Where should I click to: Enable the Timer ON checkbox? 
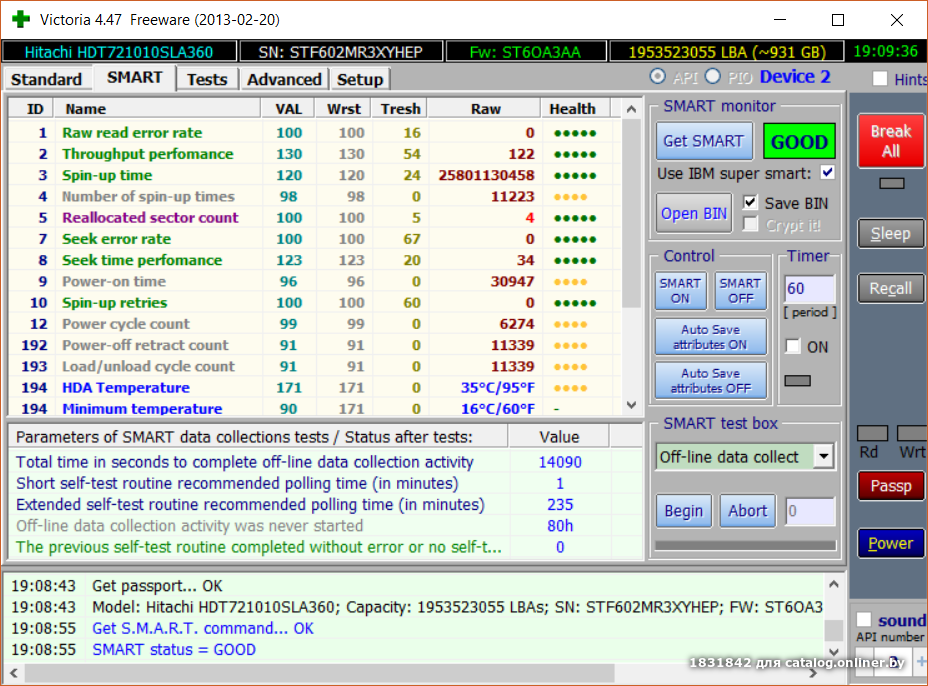pos(792,346)
